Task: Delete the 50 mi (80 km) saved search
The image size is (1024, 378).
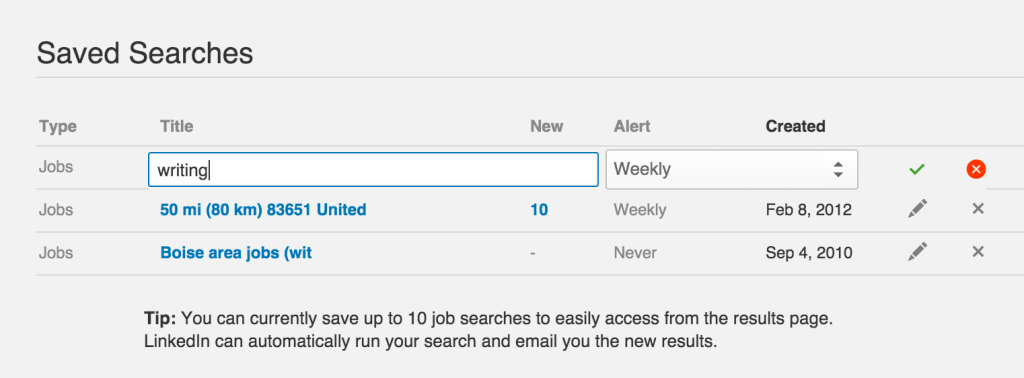Action: tap(978, 209)
